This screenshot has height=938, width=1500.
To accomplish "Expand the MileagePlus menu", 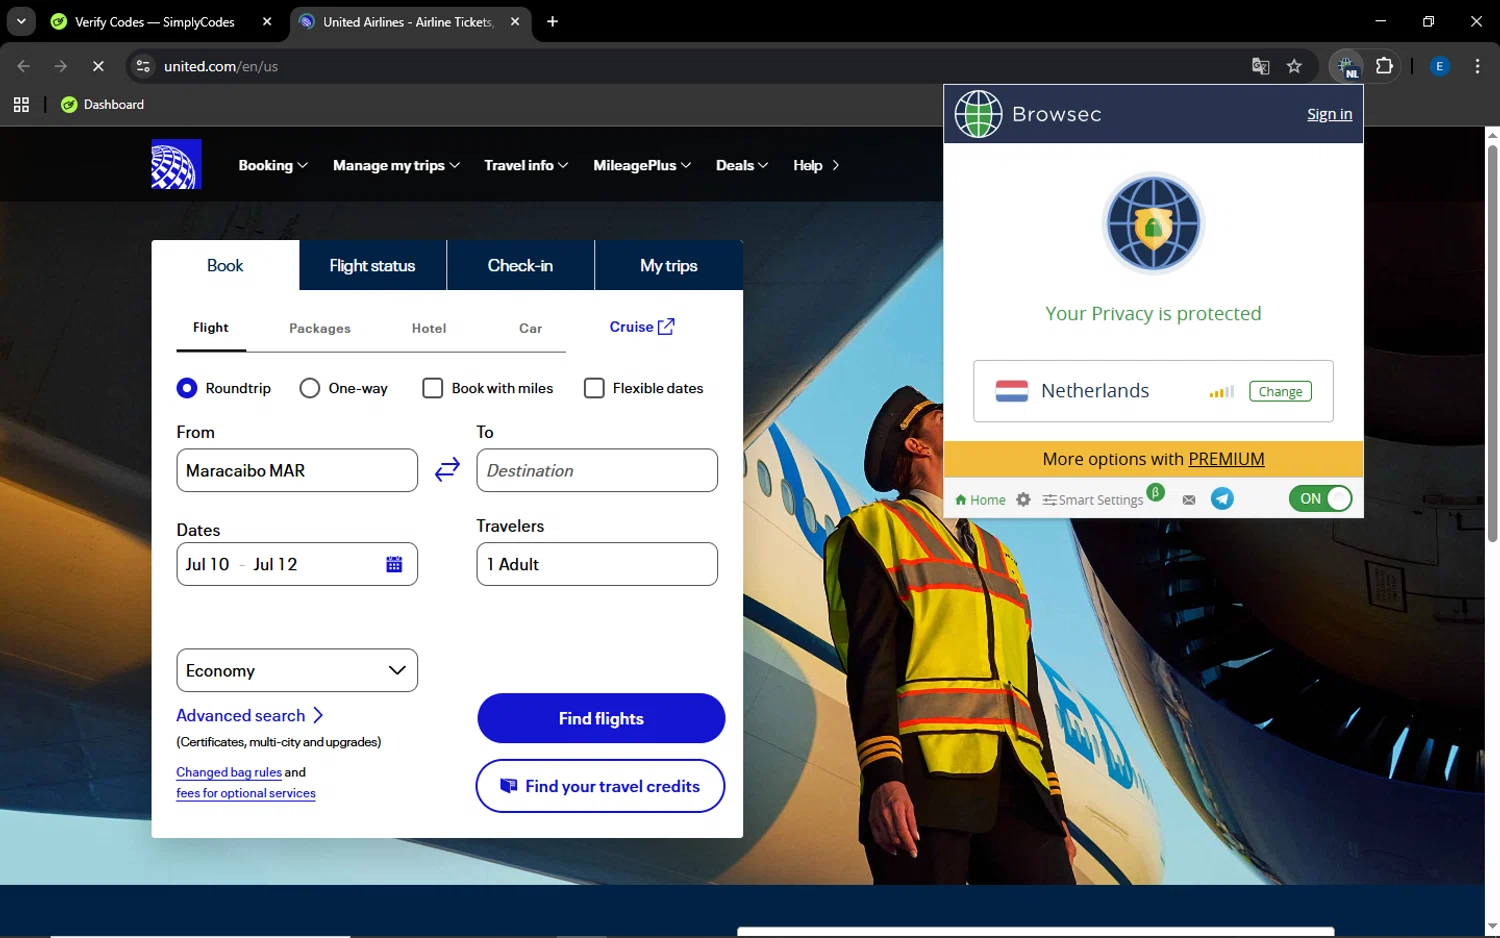I will click(642, 165).
